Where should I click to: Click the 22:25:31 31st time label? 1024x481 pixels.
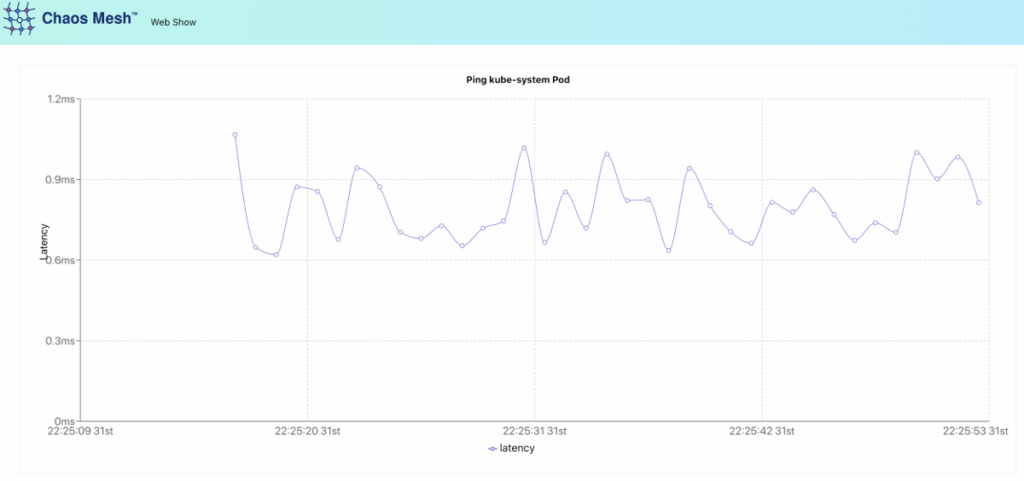(535, 432)
